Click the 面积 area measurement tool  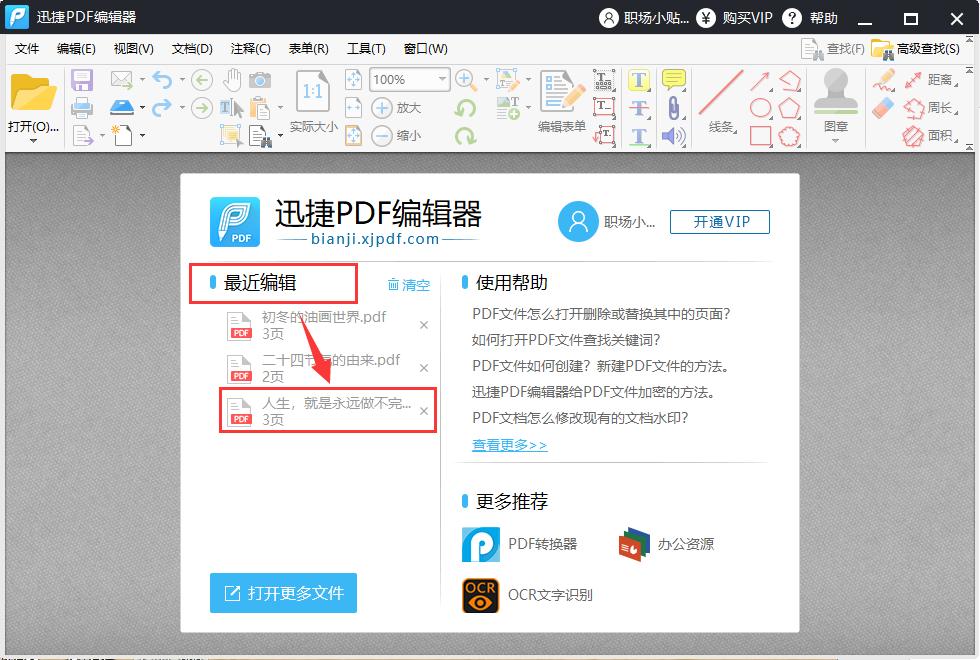tap(940, 134)
